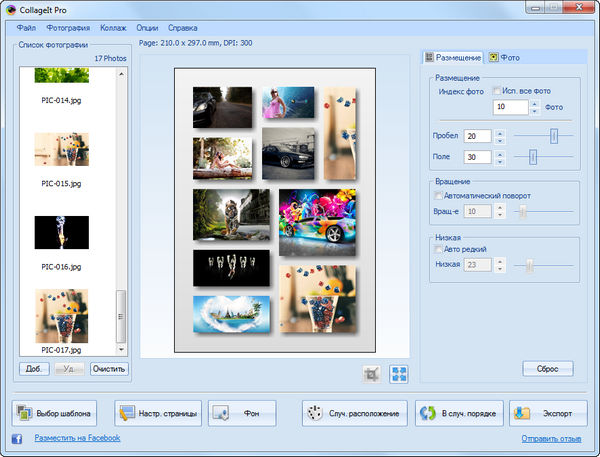Screen dimensions: 600x457
Task: Toggle Автоматический поворот checkbox
Action: 439,196
